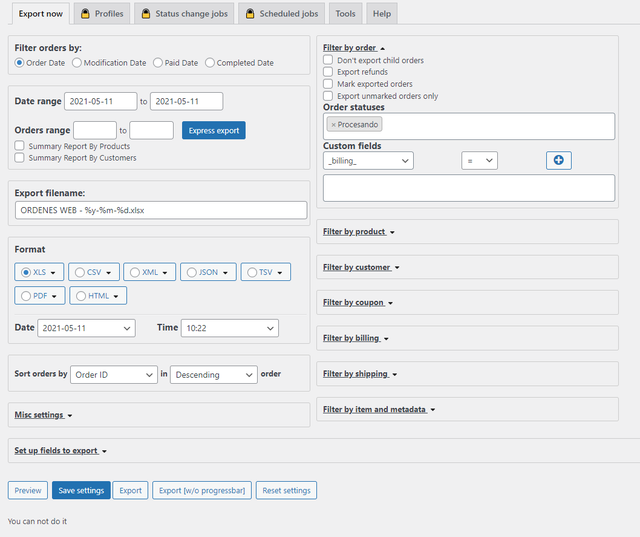Image resolution: width=640 pixels, height=537 pixels.
Task: Expand Filter by billing section
Action: (356, 338)
